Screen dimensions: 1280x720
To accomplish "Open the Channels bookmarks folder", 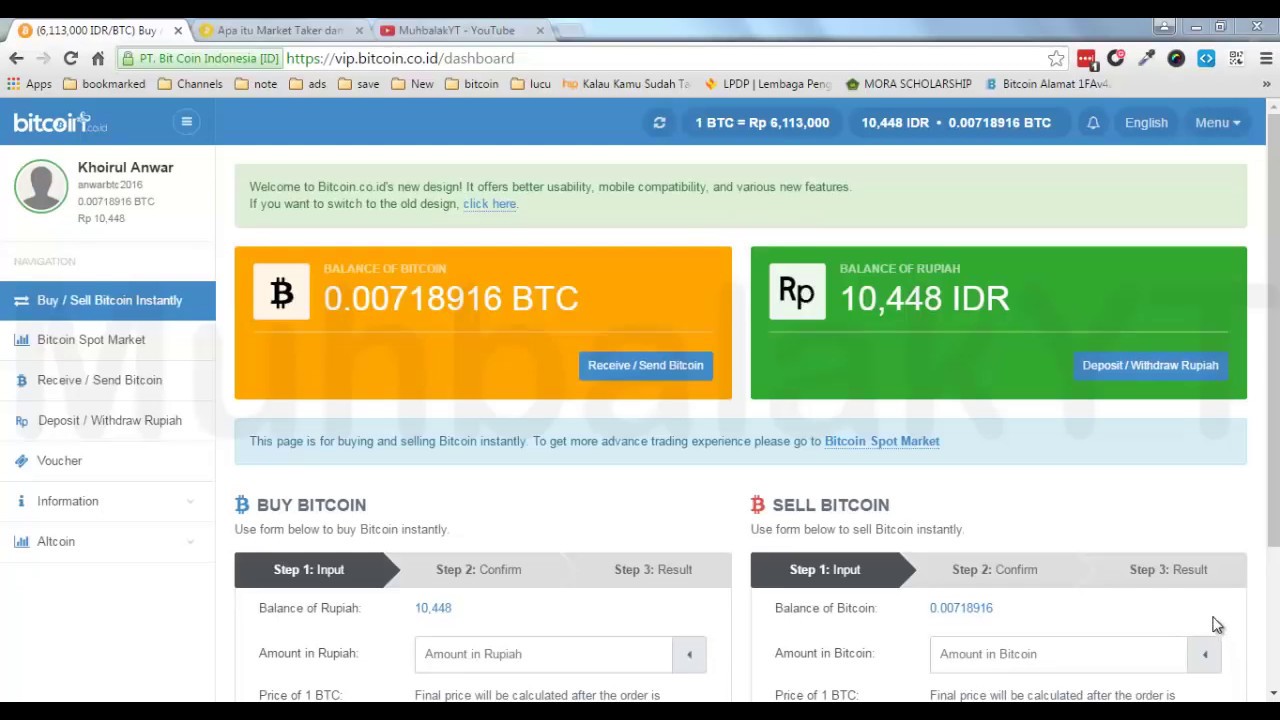I will 190,84.
